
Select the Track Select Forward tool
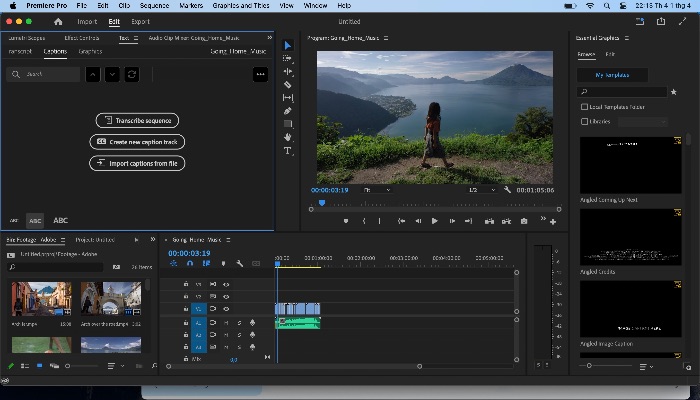coord(288,58)
